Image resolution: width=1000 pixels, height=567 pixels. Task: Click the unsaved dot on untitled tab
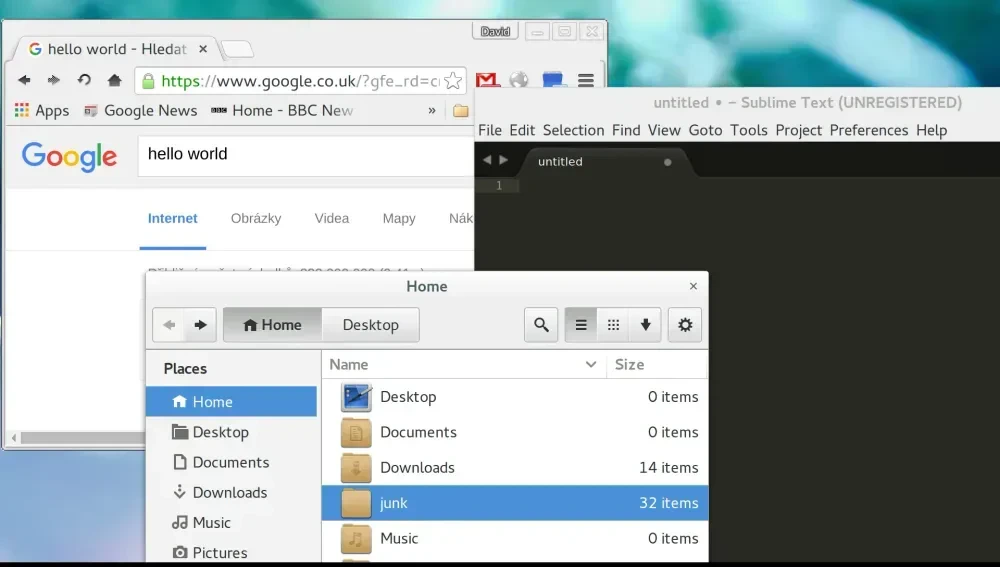[668, 162]
